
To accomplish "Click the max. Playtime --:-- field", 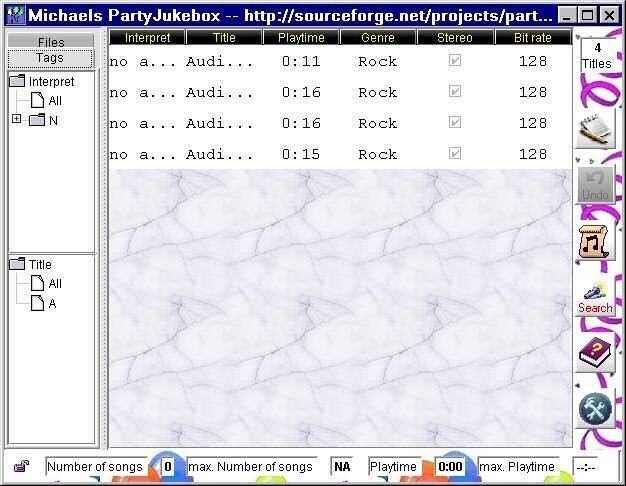I will tap(586, 466).
